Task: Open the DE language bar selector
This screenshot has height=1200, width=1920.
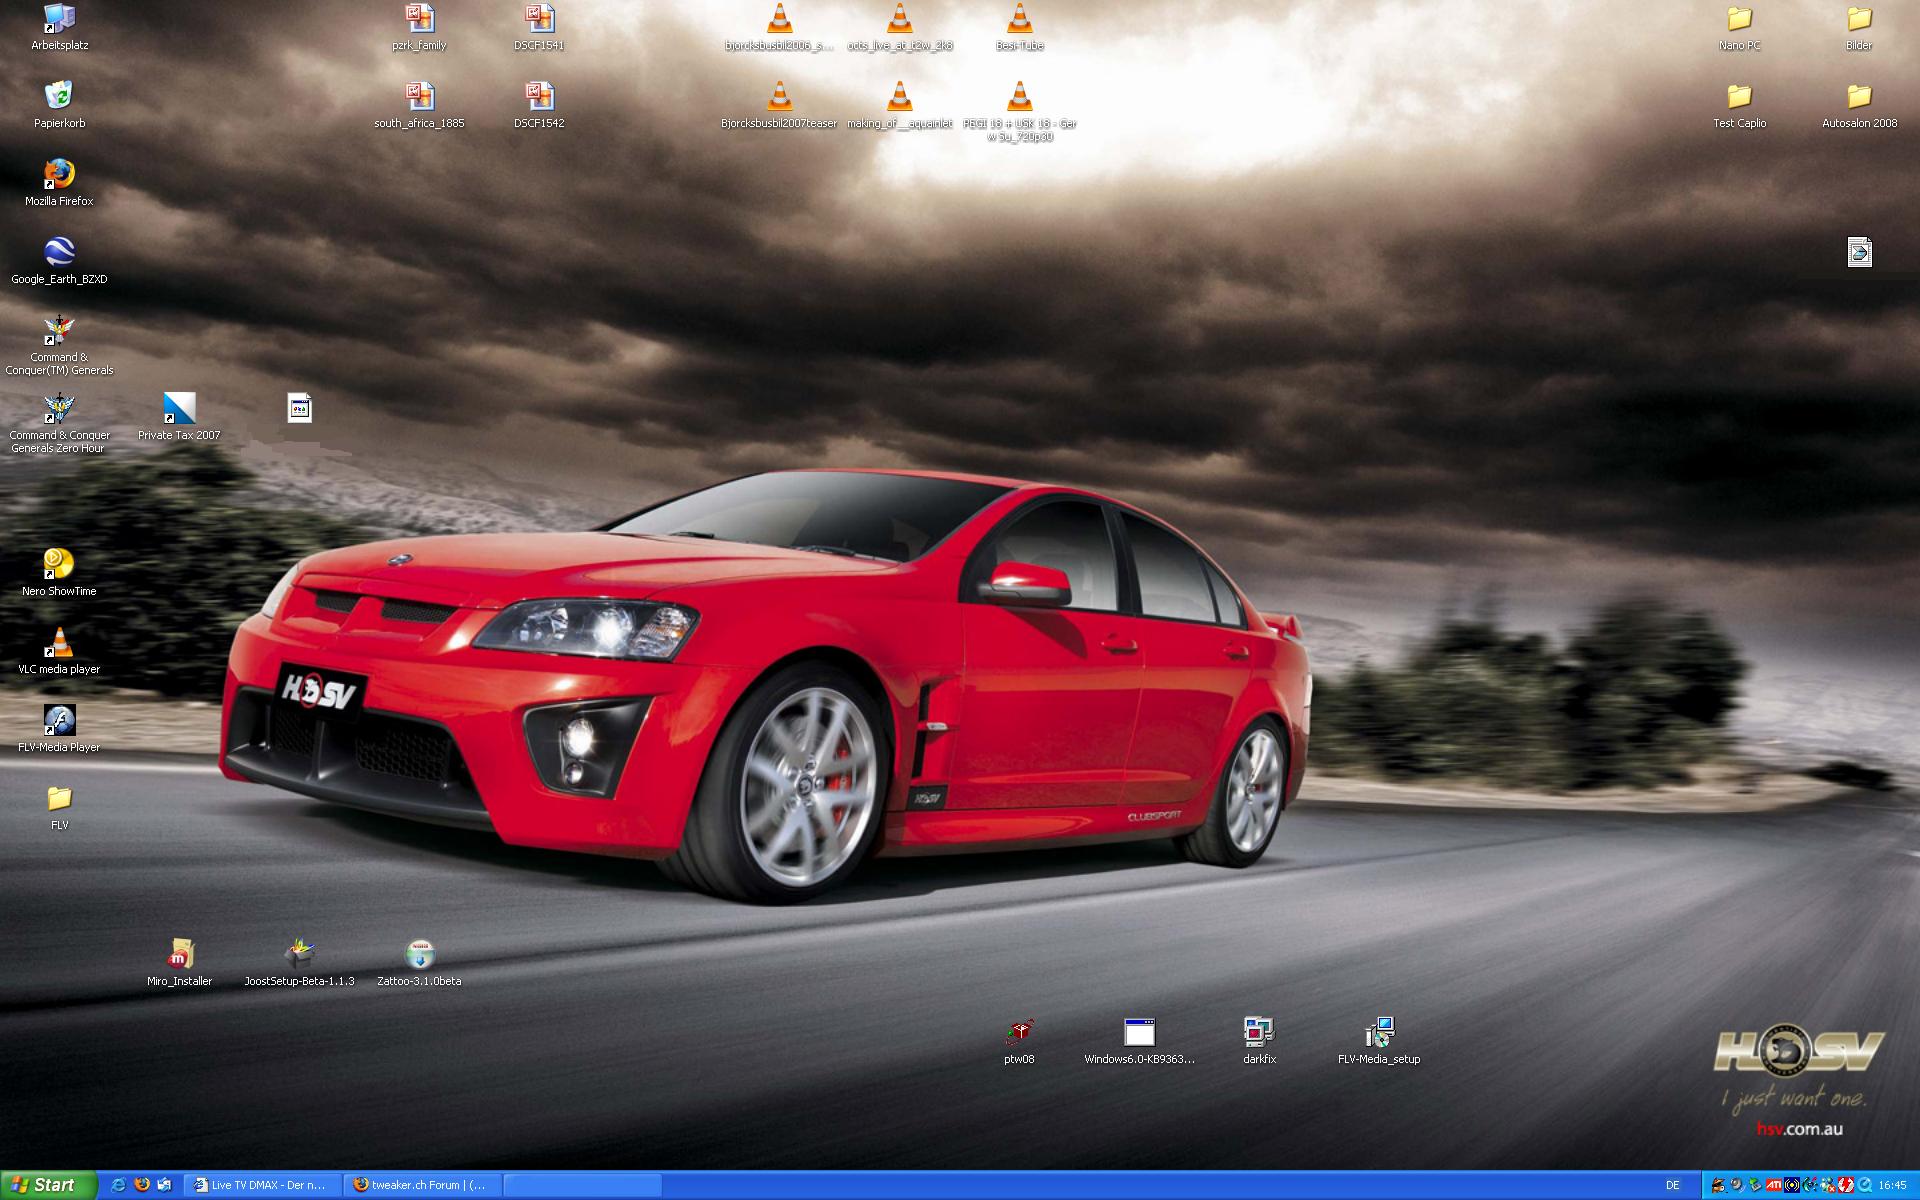Action: pyautogui.click(x=1673, y=1185)
